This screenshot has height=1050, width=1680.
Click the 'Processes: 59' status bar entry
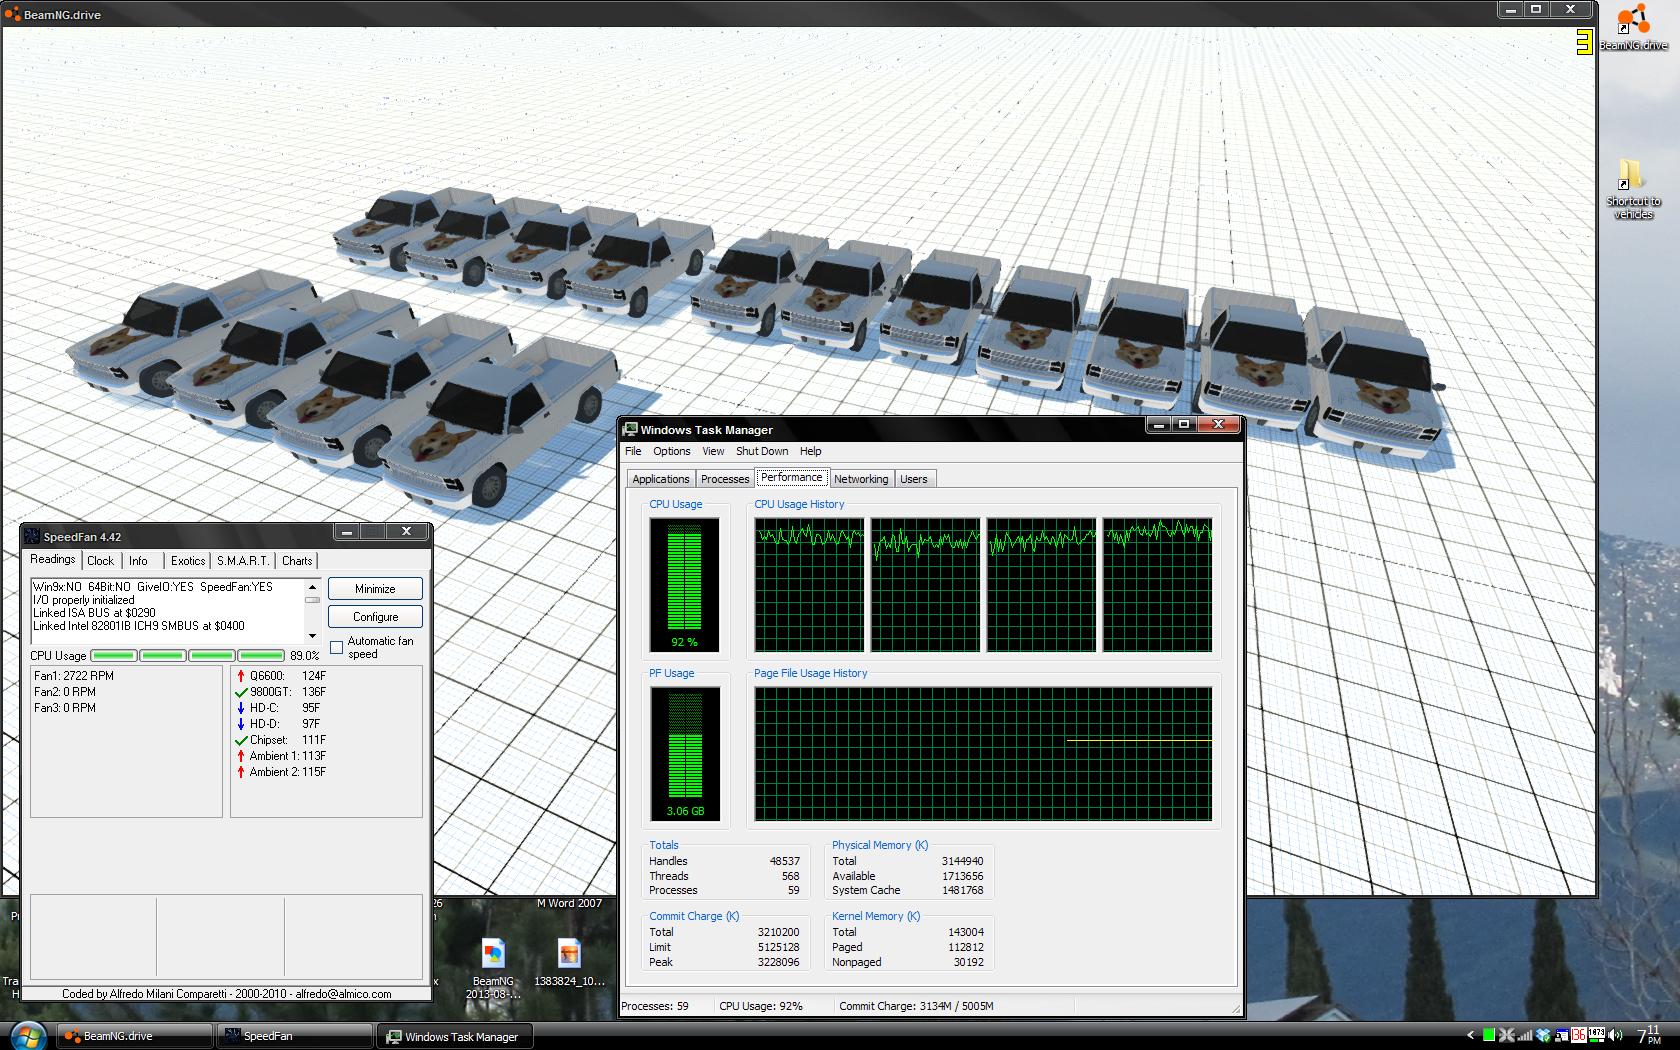click(655, 1006)
